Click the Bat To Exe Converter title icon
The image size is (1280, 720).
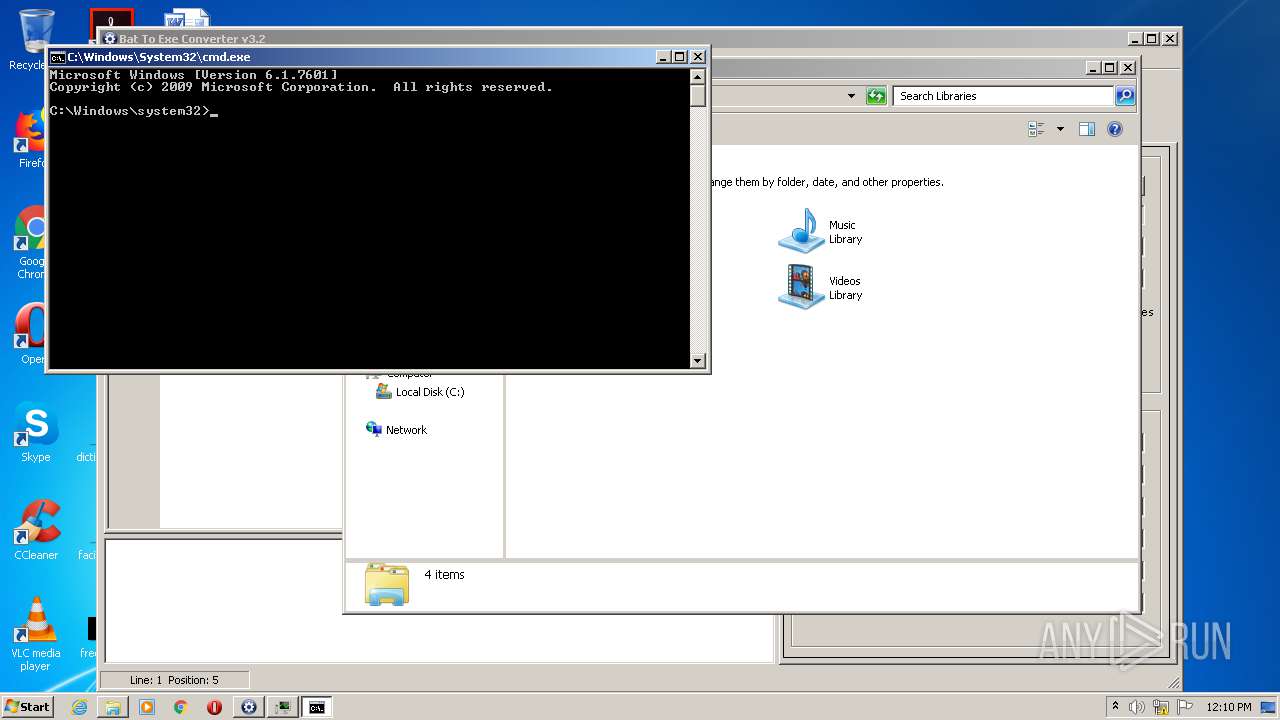(110, 39)
